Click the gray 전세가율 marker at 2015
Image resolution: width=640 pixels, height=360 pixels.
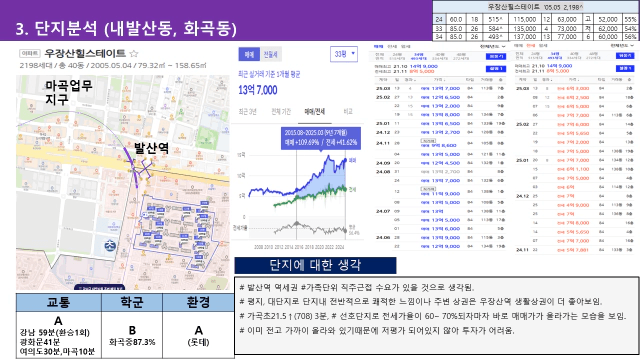297,224
